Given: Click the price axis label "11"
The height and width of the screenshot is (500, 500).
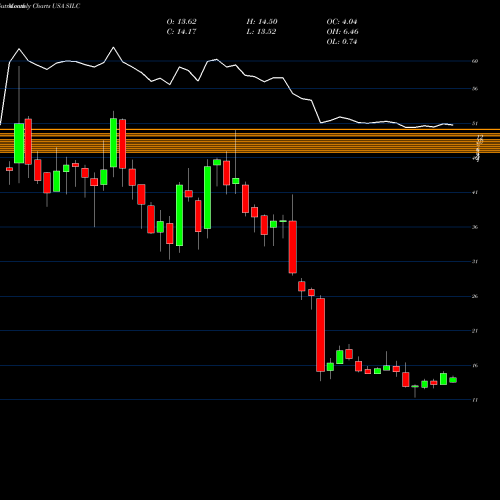Looking at the screenshot, I should point(475,400).
